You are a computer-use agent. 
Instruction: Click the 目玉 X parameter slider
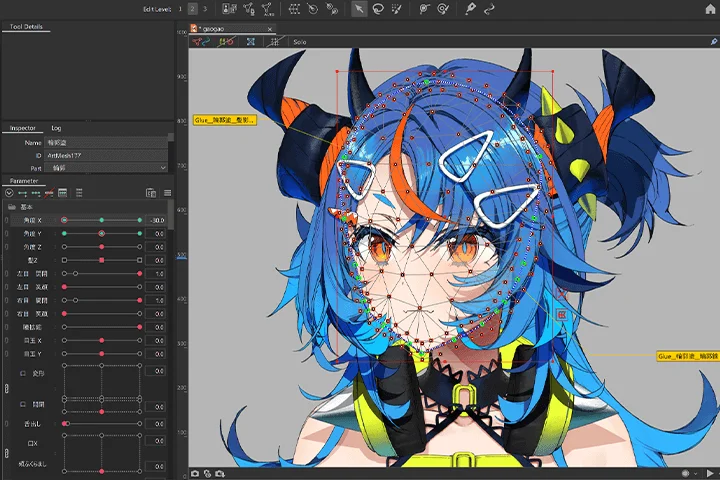click(102, 340)
